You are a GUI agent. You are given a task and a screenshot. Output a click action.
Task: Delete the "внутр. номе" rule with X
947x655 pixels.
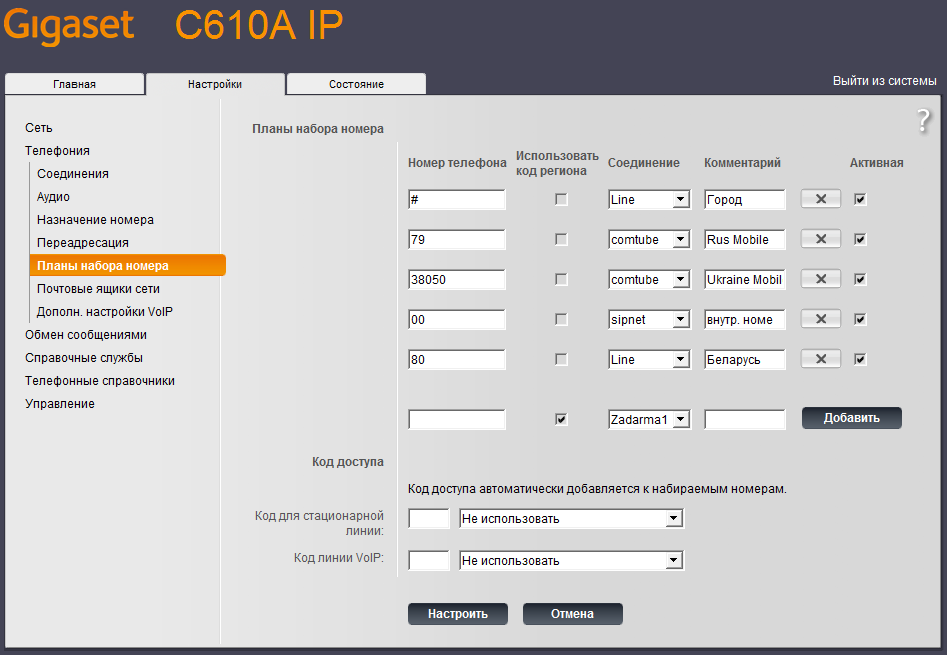pyautogui.click(x=820, y=319)
